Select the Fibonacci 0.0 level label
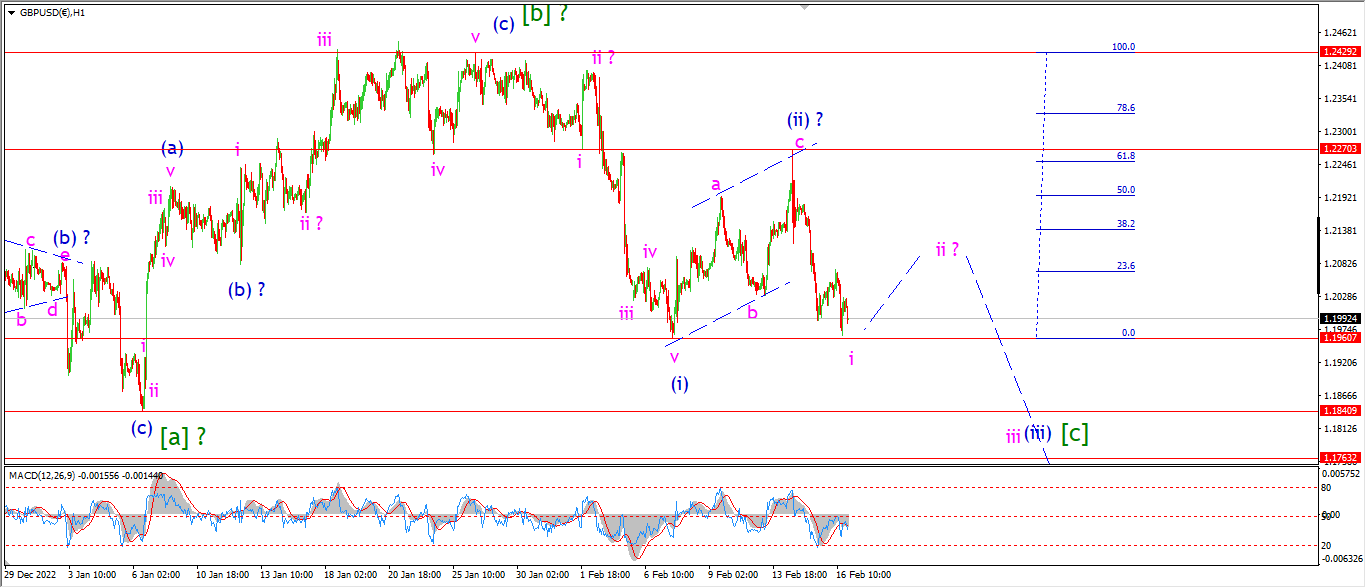1366x588 pixels. coord(1128,333)
